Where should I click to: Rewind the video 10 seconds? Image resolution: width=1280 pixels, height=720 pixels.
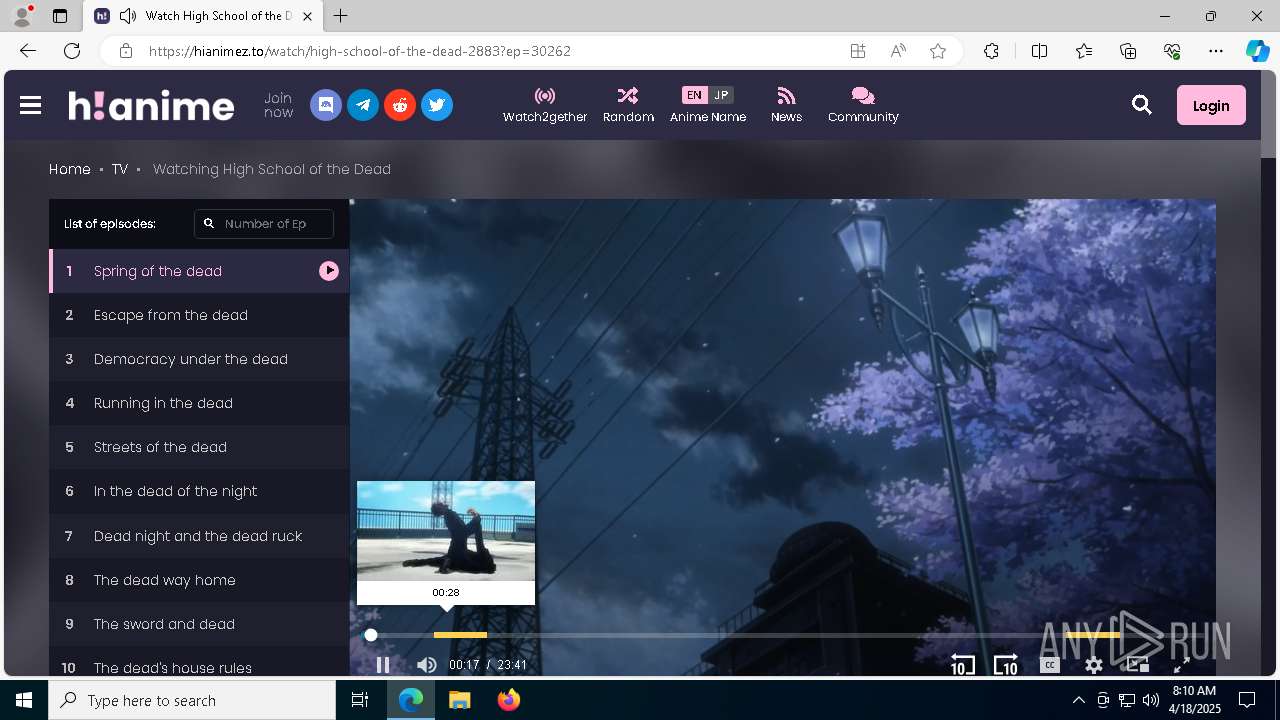point(962,665)
